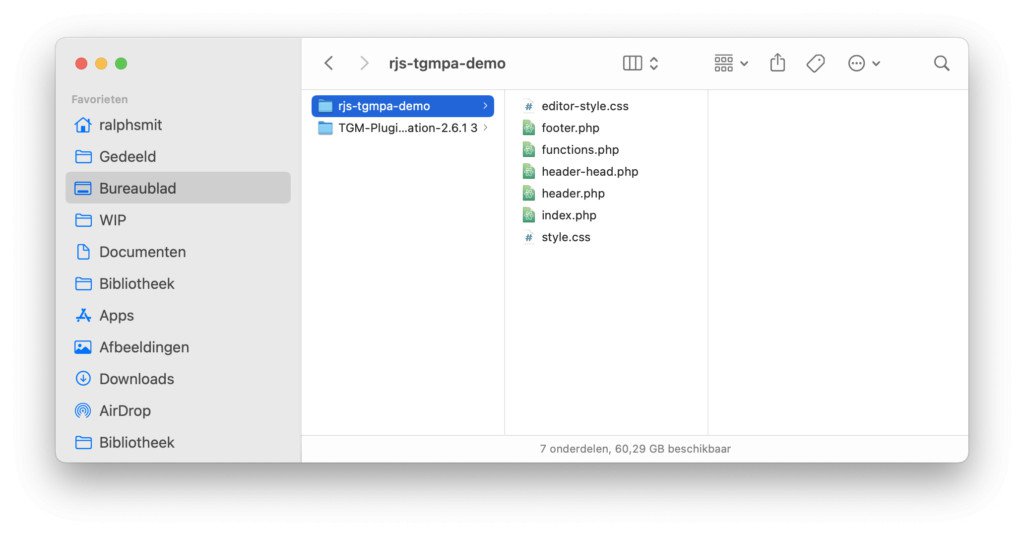This screenshot has height=536, width=1024.
Task: Click the Gedeeld folder icon
Action: tap(83, 157)
